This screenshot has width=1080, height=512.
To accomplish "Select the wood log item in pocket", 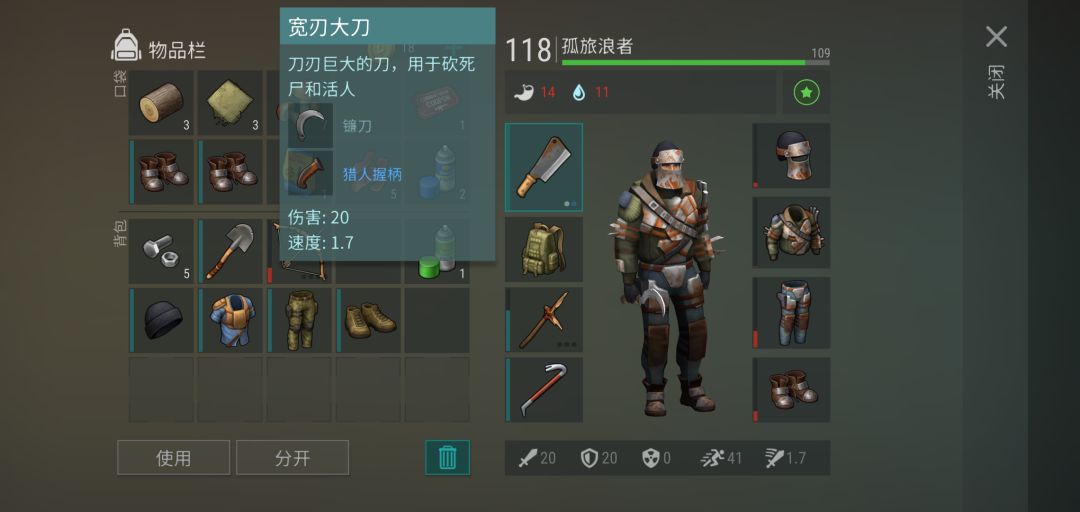I will tap(161, 103).
